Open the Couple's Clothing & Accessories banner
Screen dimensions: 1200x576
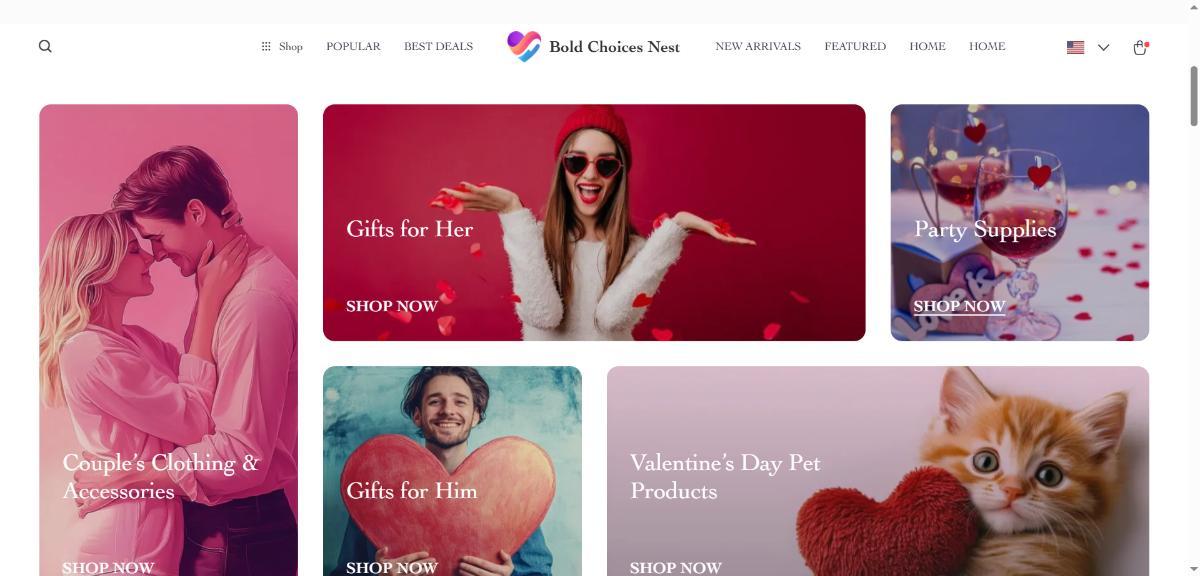tap(168, 340)
